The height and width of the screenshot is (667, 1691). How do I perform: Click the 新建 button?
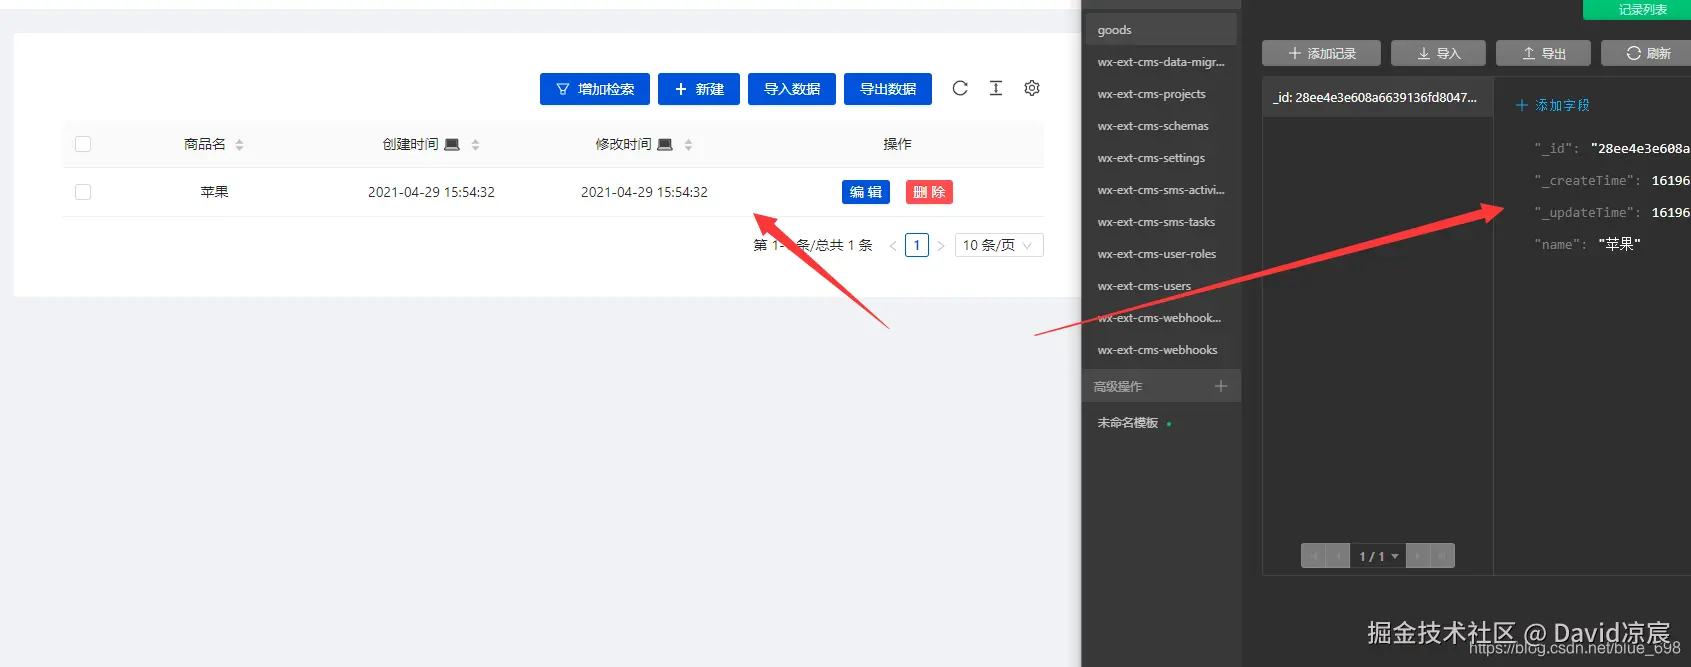pos(699,89)
